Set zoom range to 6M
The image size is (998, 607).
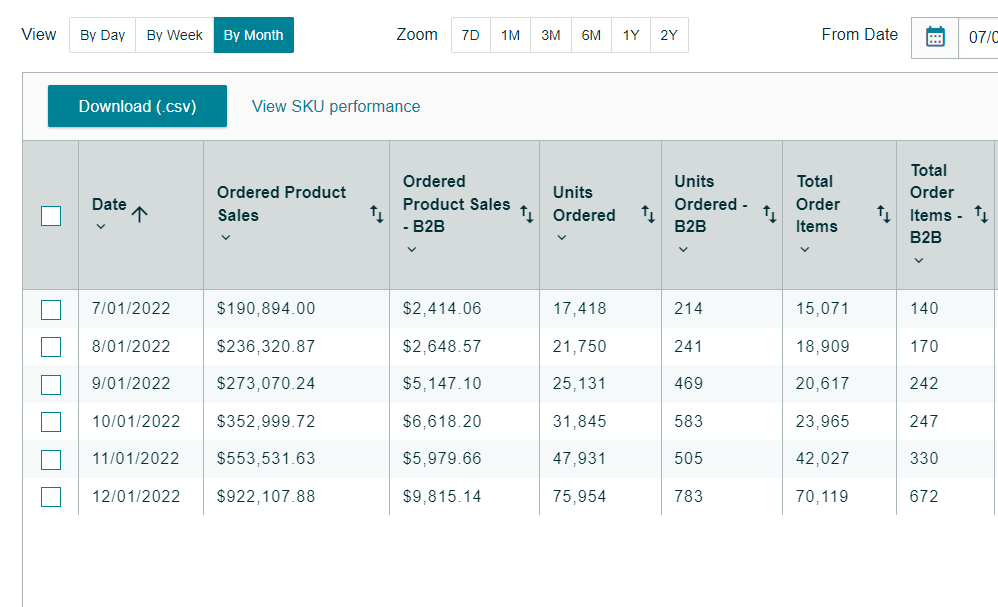[x=591, y=35]
